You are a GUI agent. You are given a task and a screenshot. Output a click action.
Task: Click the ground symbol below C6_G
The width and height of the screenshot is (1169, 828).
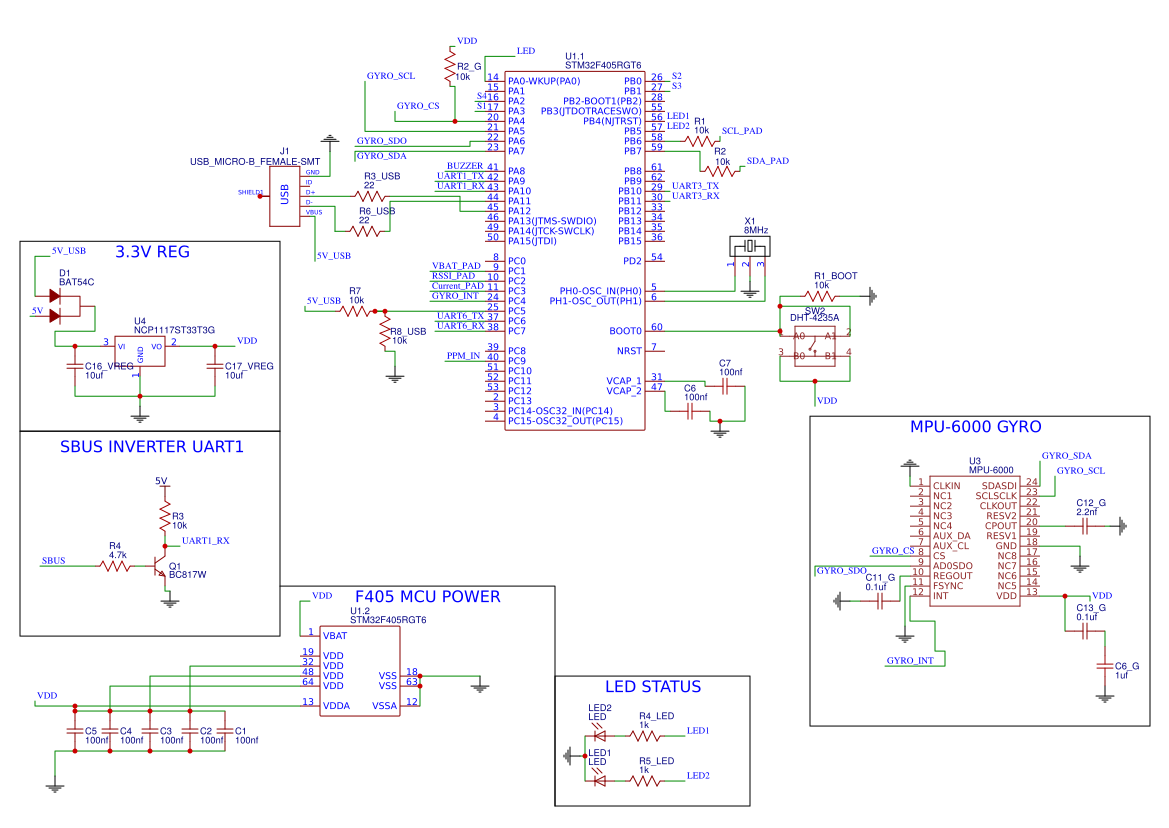coord(1104,698)
